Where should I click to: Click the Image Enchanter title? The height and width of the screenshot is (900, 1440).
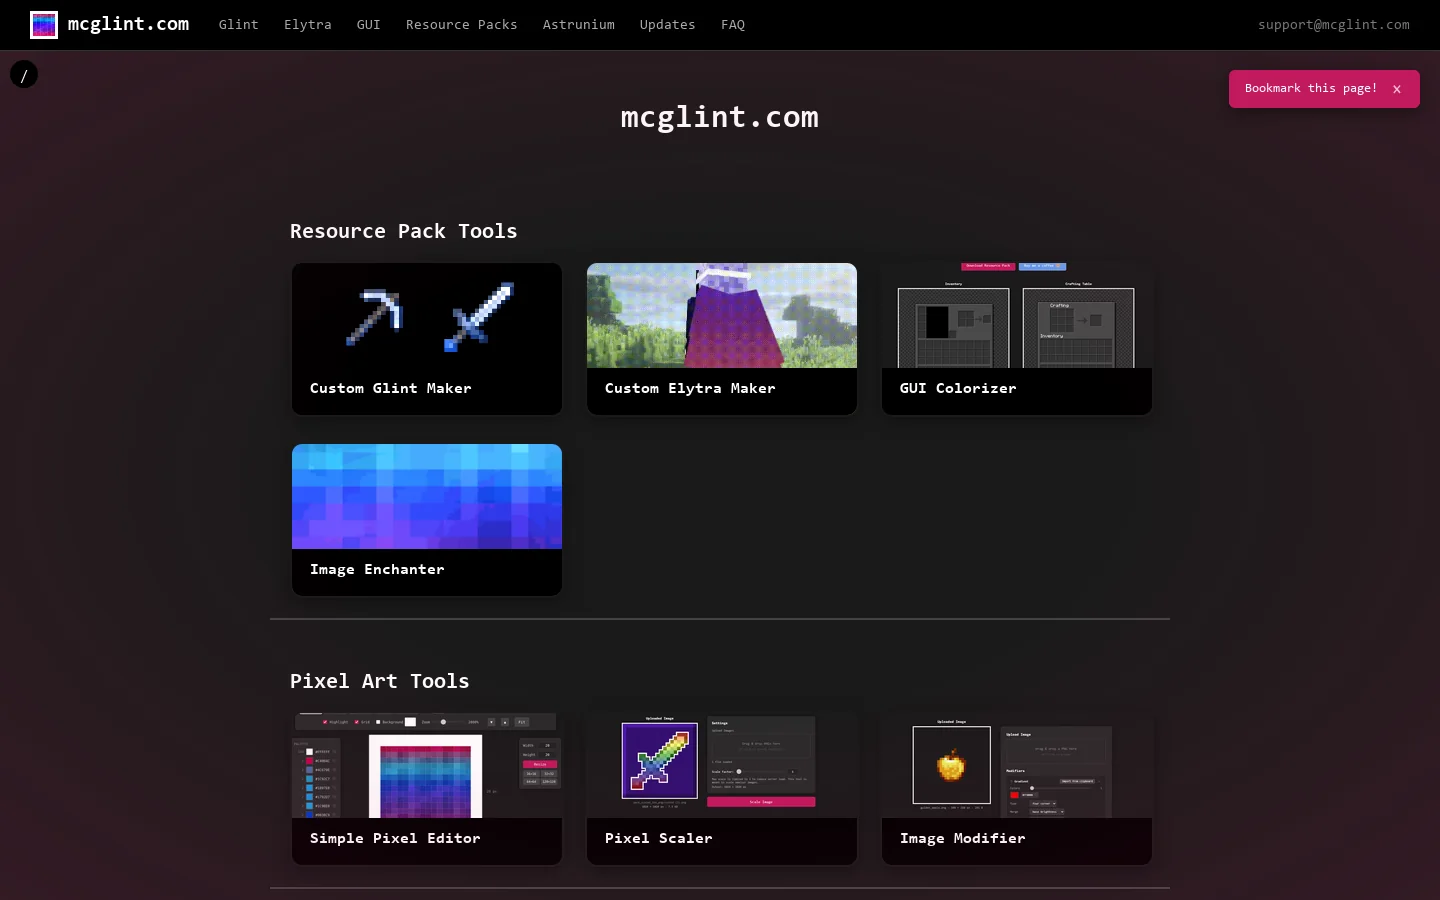(377, 570)
